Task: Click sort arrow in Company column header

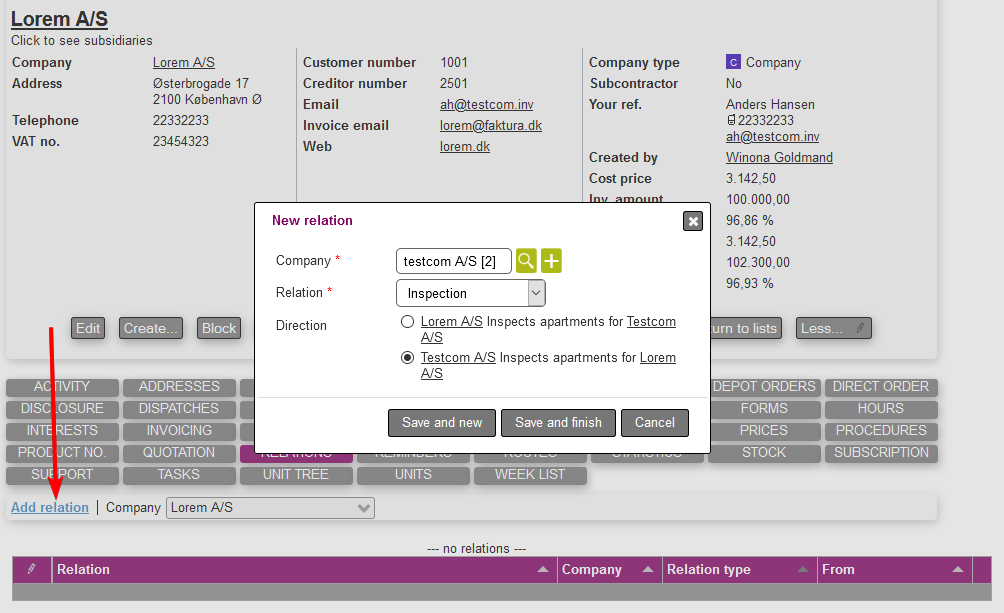Action: click(x=648, y=570)
